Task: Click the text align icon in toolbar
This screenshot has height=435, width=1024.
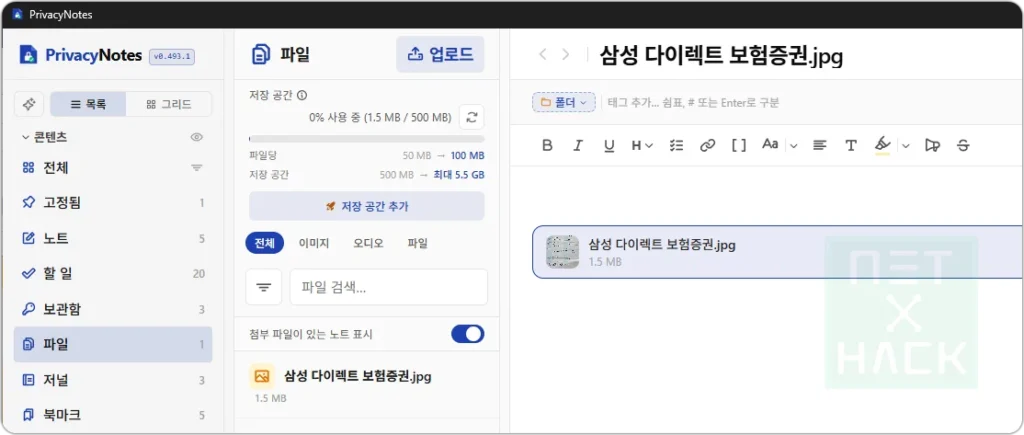Action: tap(819, 146)
